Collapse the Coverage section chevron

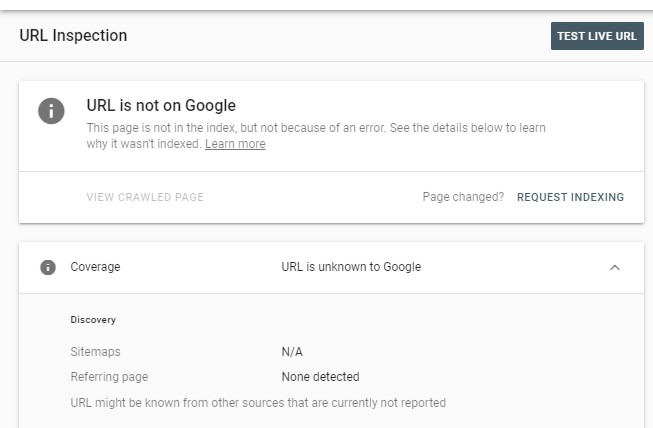[x=615, y=267]
